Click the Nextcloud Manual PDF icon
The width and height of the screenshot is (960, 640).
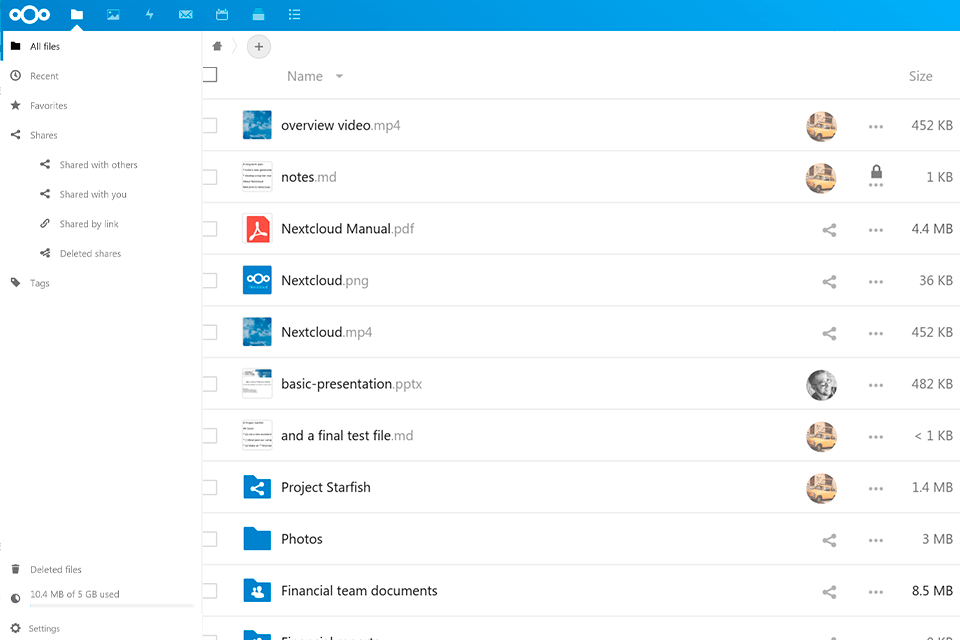pyautogui.click(x=257, y=229)
